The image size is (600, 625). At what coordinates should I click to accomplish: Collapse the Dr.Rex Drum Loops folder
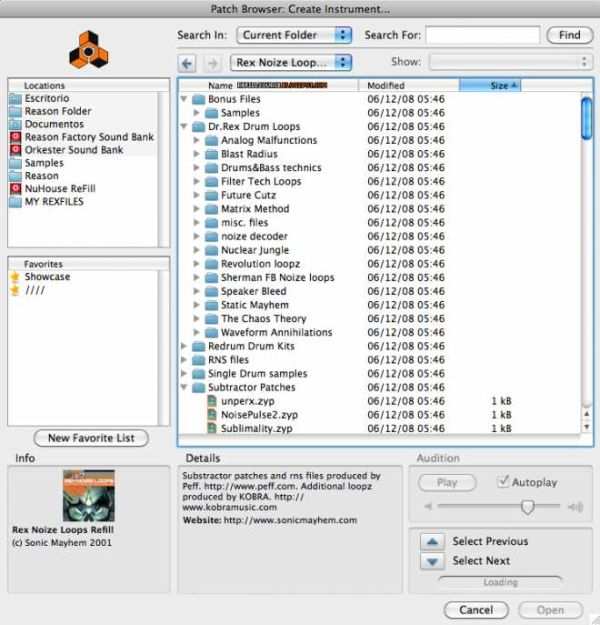tap(184, 126)
